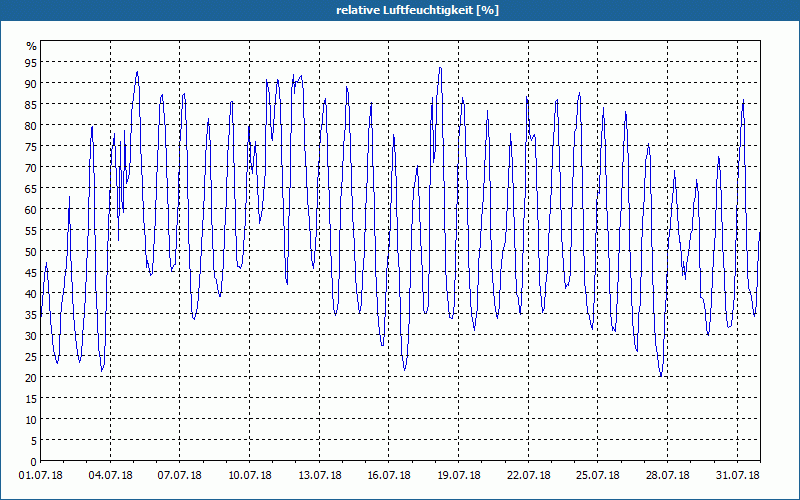
Task: Click the date label '25.07.18'
Action: (x=598, y=476)
